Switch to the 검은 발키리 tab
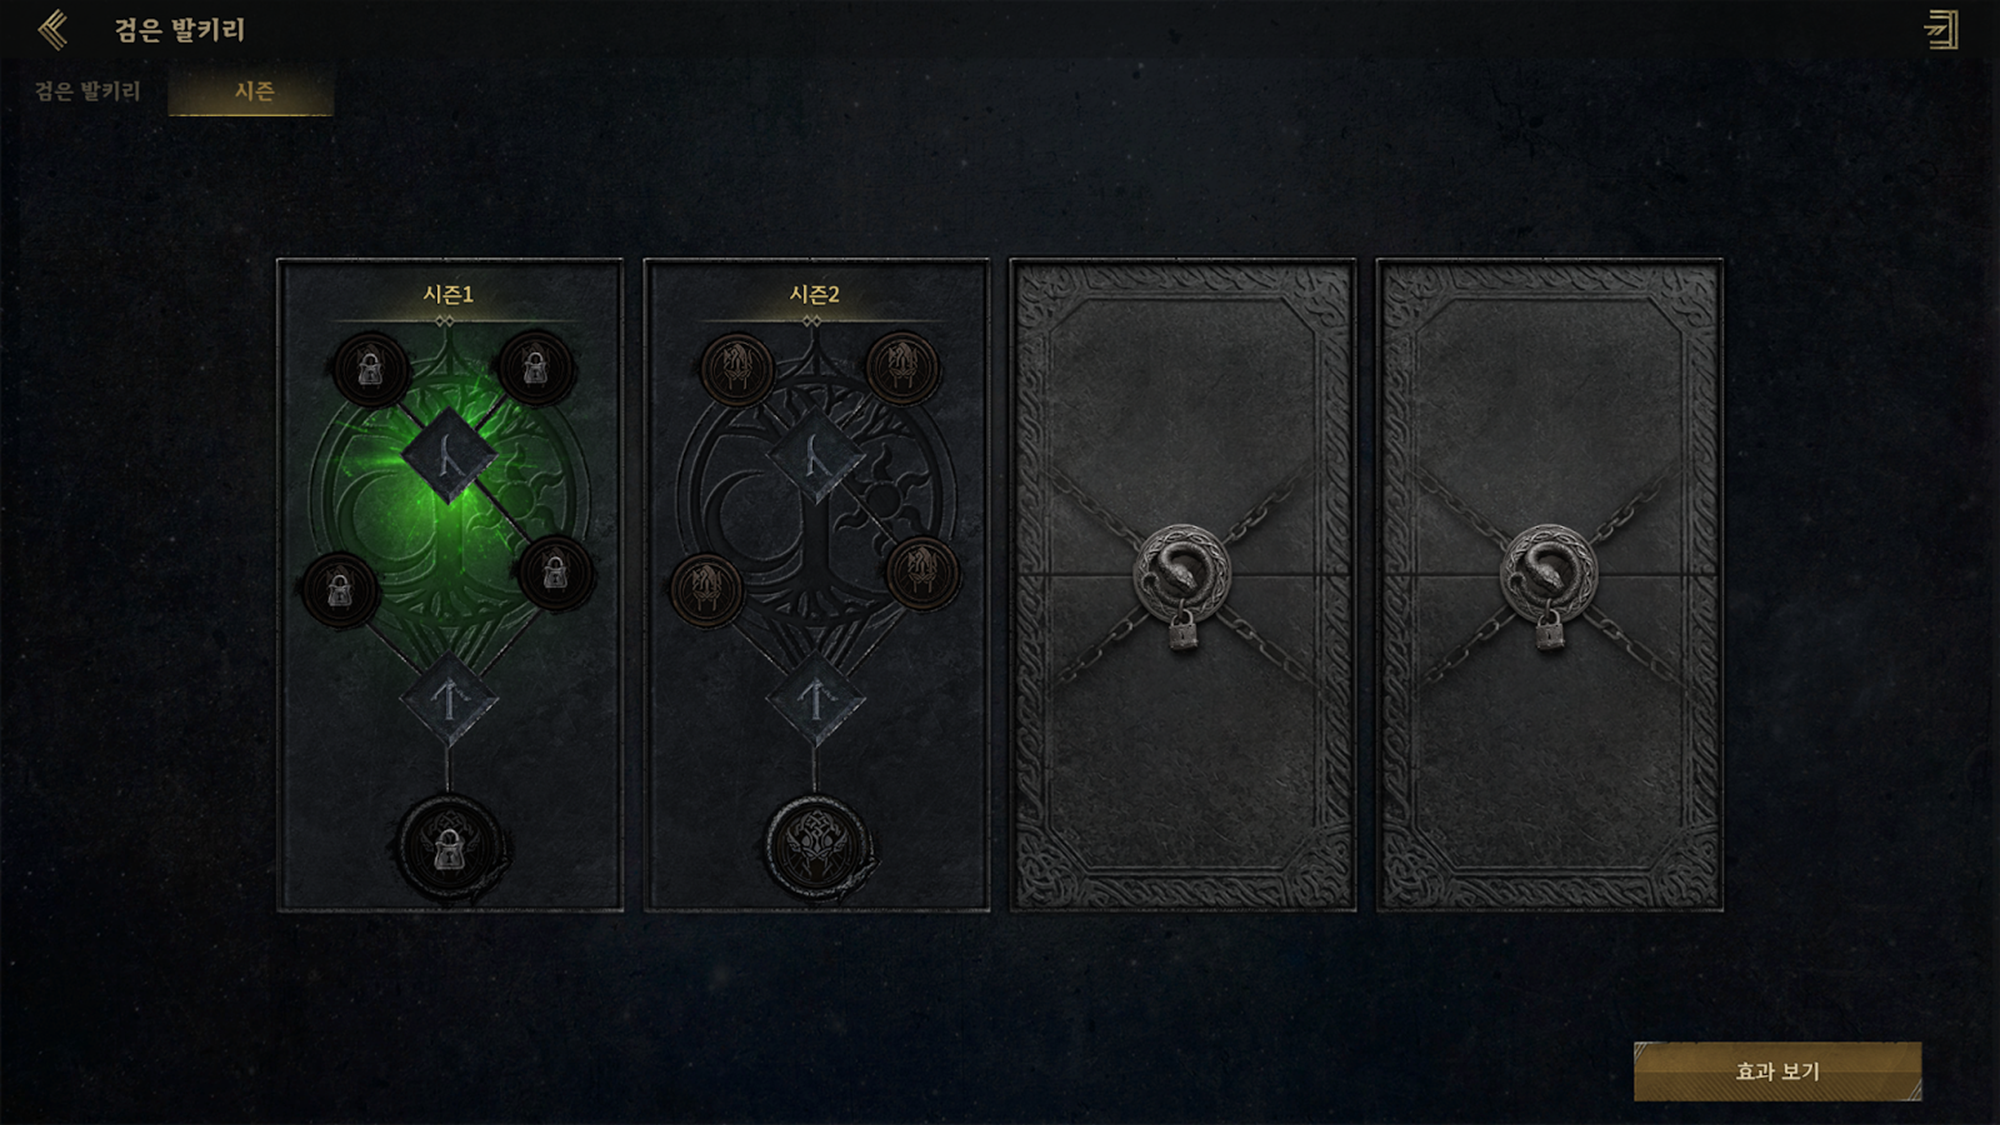This screenshot has height=1125, width=2000. [x=88, y=91]
